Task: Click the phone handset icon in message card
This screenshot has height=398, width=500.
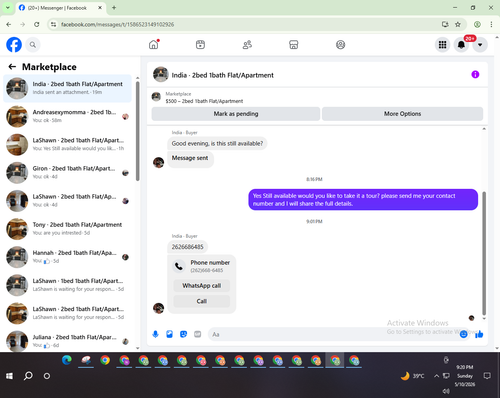Action: click(179, 266)
